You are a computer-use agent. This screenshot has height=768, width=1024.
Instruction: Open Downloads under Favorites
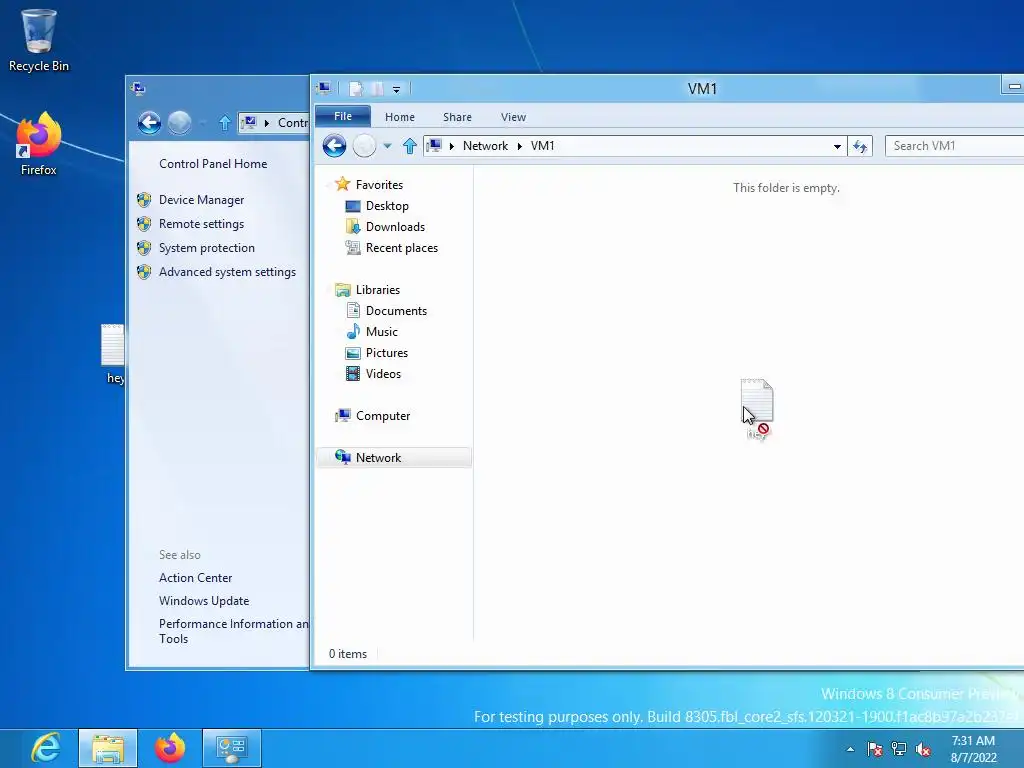point(395,227)
